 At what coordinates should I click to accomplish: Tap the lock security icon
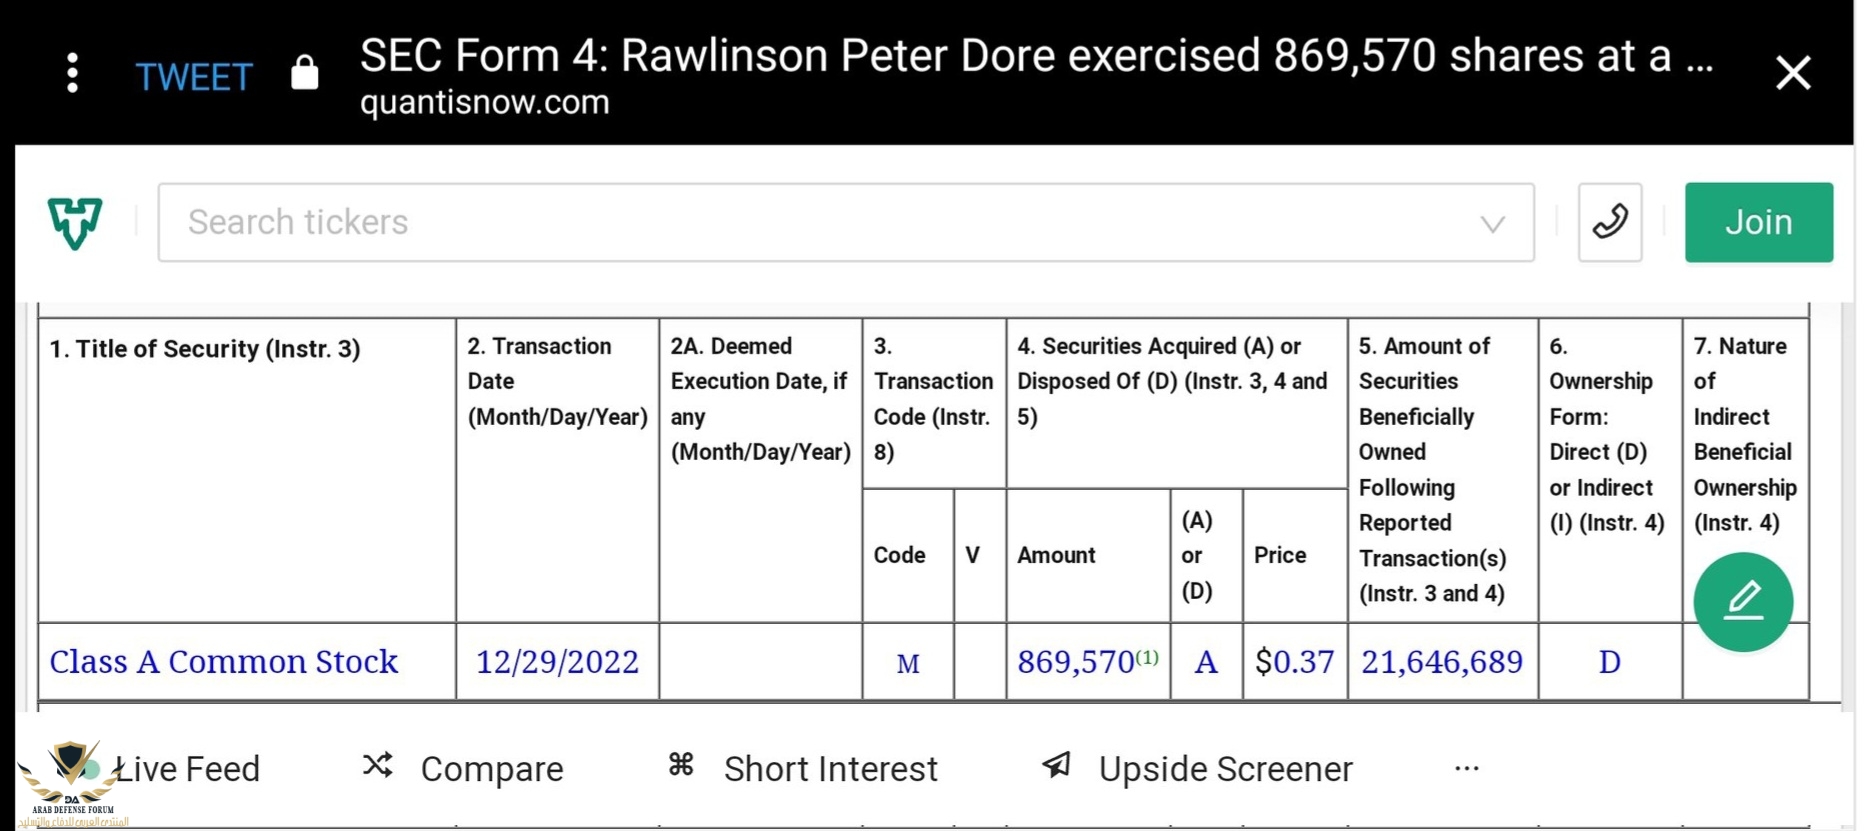(x=304, y=73)
